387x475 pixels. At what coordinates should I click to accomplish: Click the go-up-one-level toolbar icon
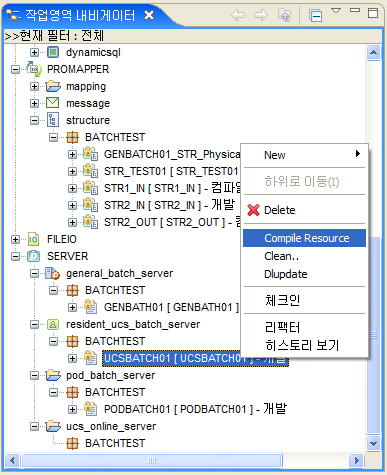tap(284, 15)
